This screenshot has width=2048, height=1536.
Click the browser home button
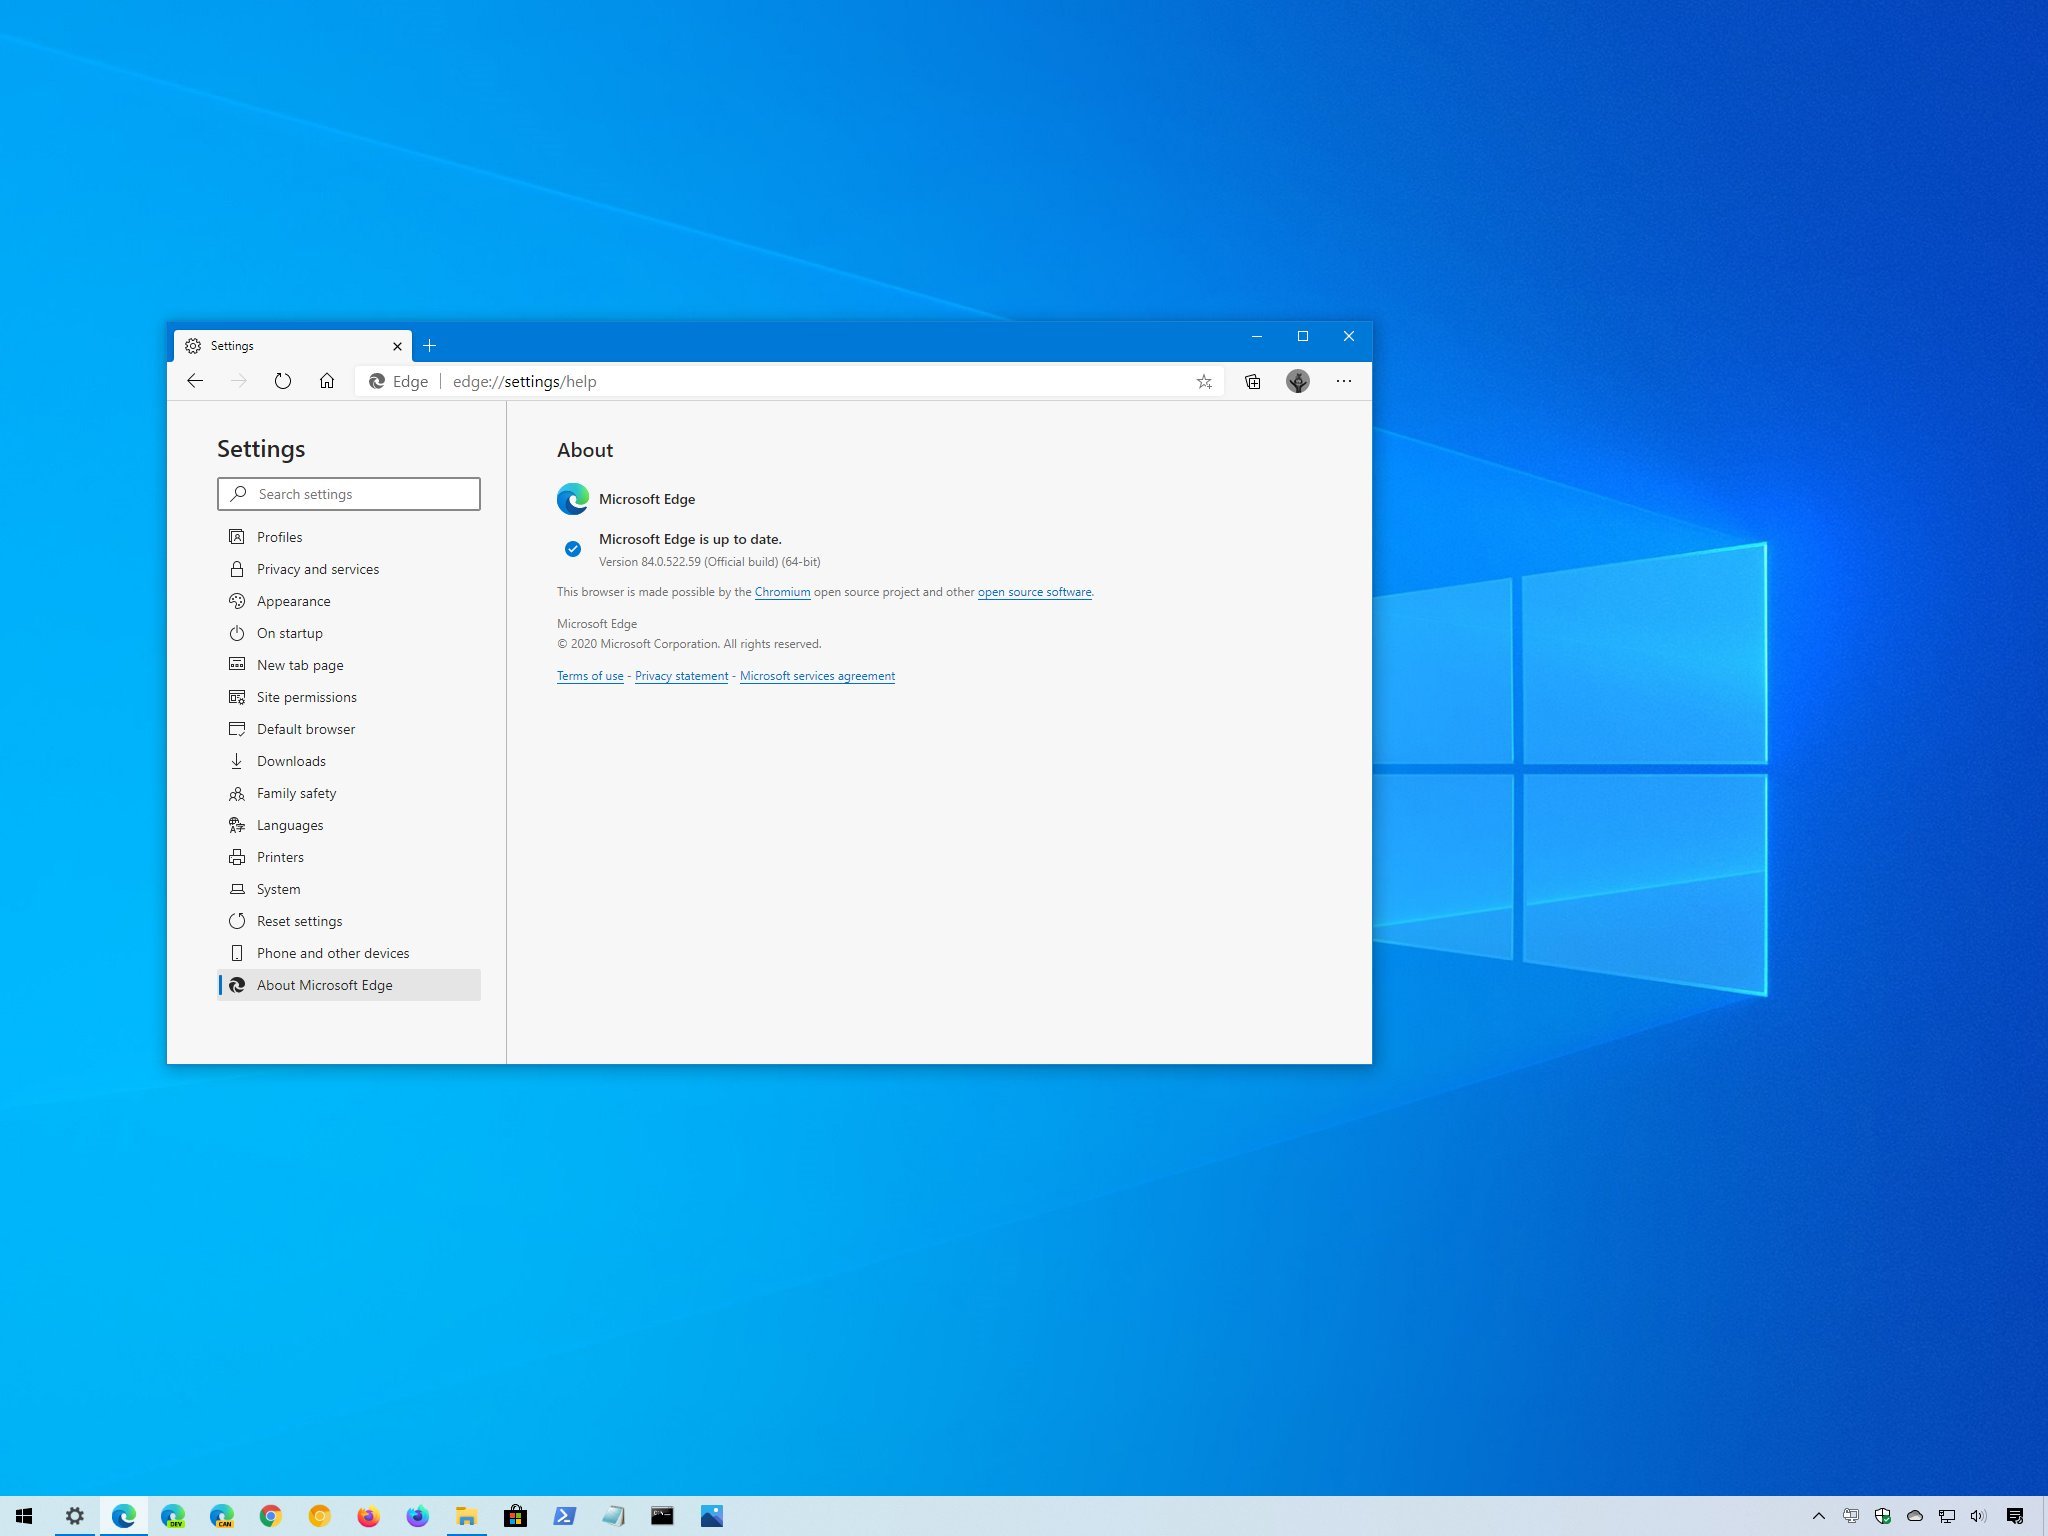[324, 381]
